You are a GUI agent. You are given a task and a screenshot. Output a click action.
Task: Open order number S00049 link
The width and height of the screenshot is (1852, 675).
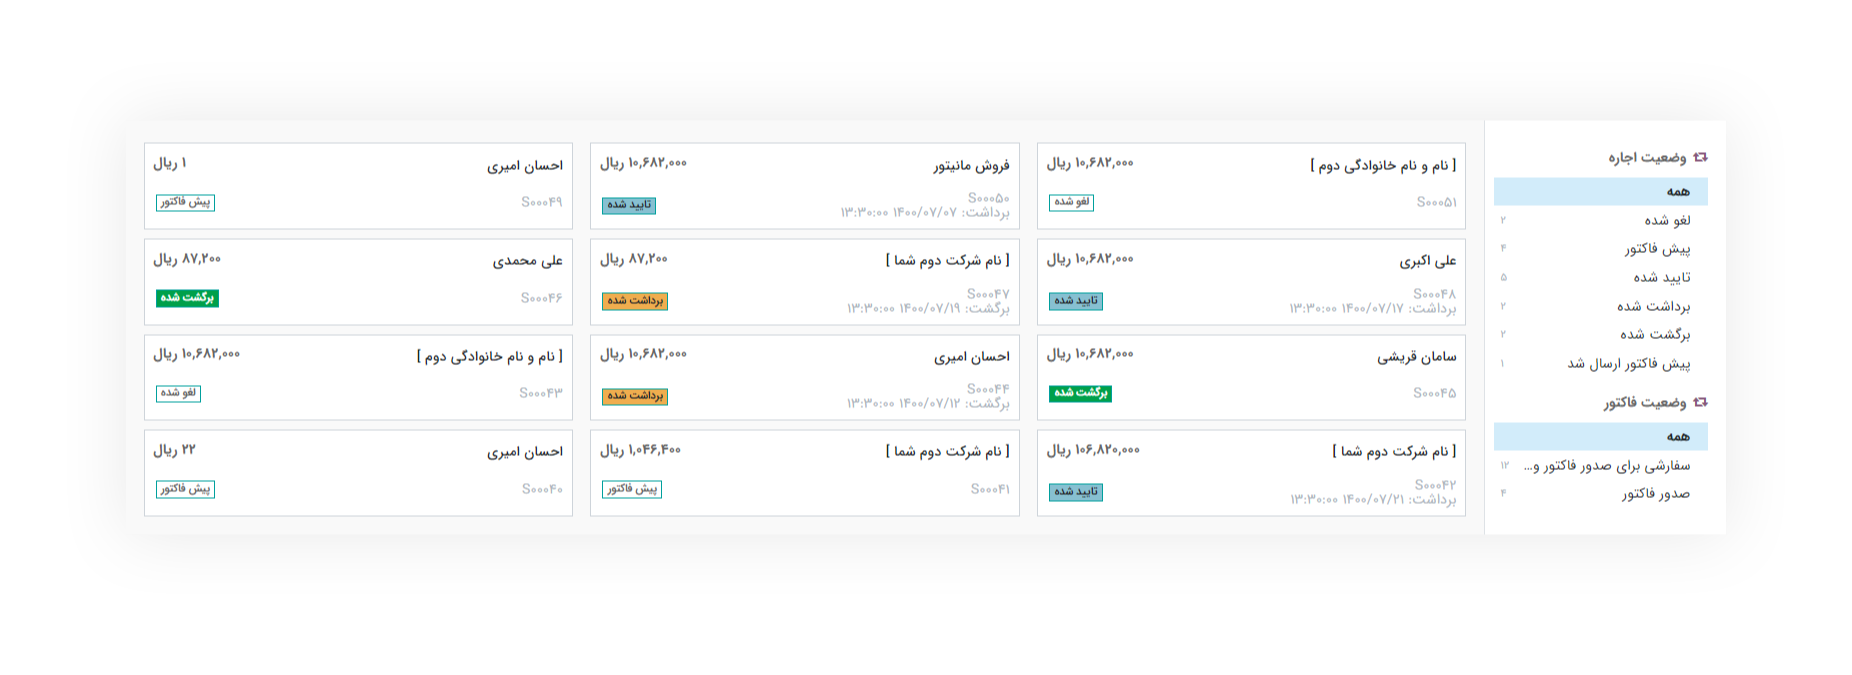point(541,202)
